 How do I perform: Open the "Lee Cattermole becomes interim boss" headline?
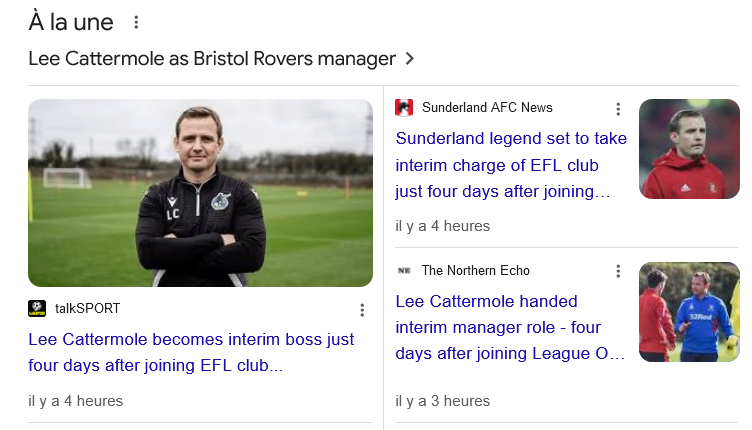(x=191, y=352)
